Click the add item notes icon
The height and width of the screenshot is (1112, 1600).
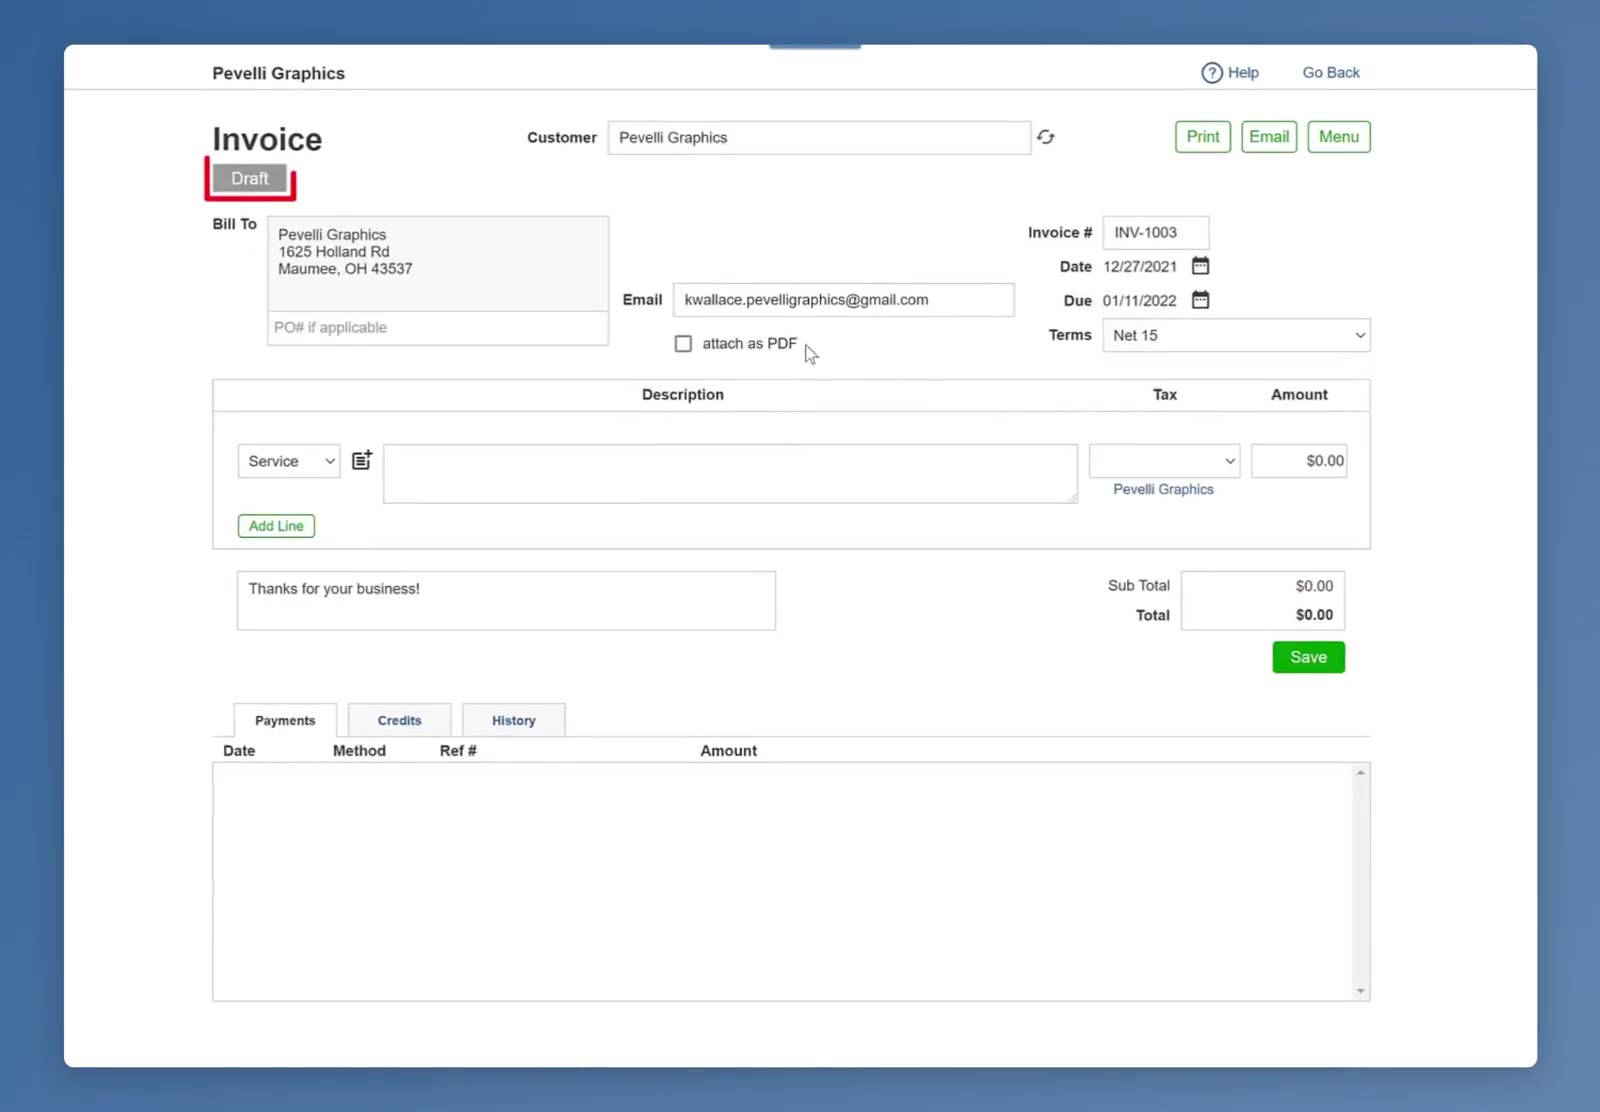(362, 460)
